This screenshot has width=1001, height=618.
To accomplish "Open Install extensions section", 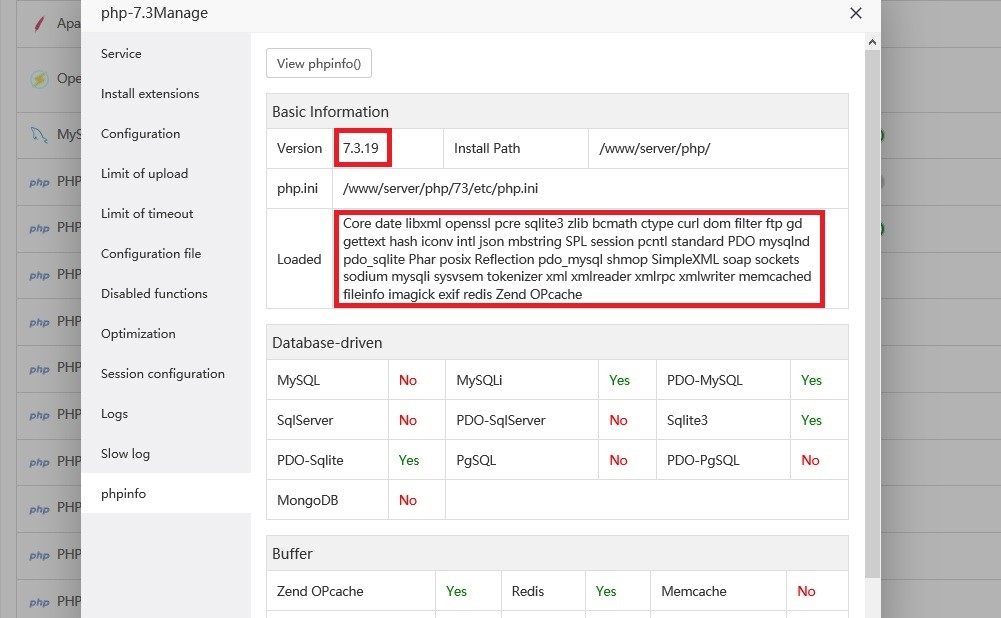I will point(150,94).
